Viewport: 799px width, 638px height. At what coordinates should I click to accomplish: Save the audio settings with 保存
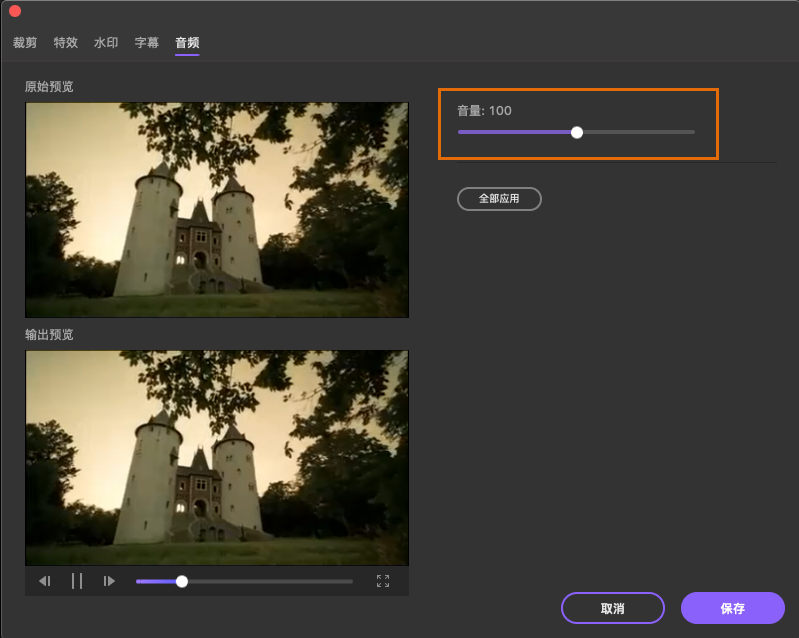(x=732, y=608)
